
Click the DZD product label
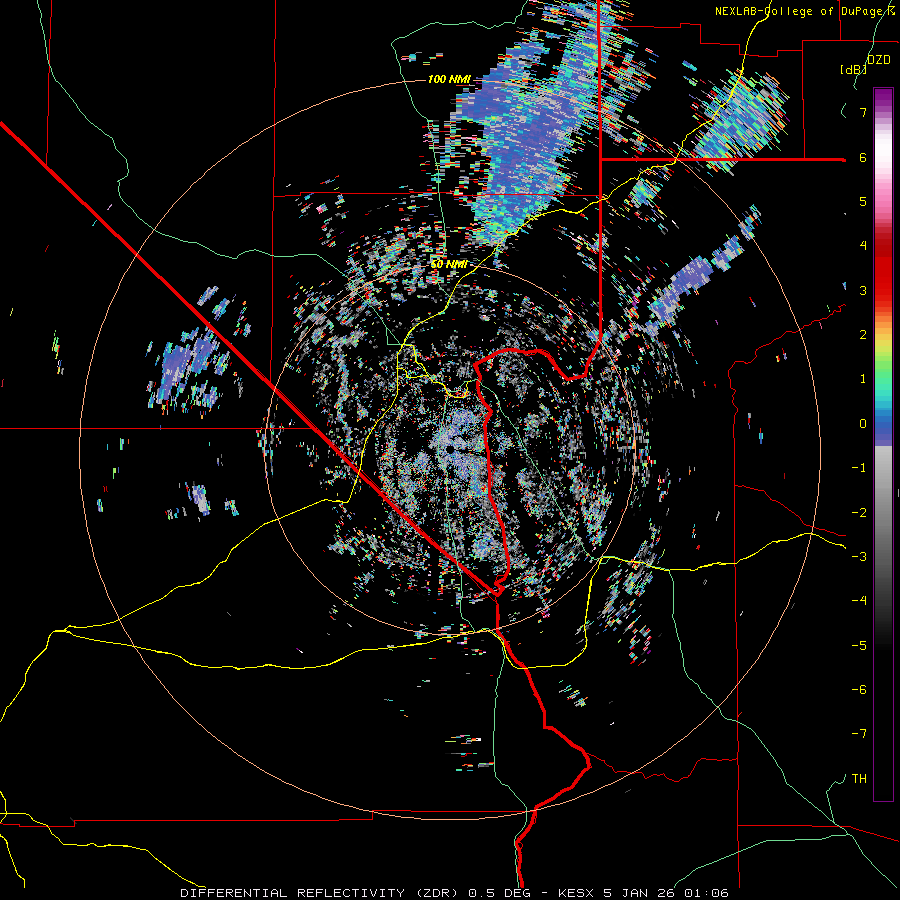point(878,60)
